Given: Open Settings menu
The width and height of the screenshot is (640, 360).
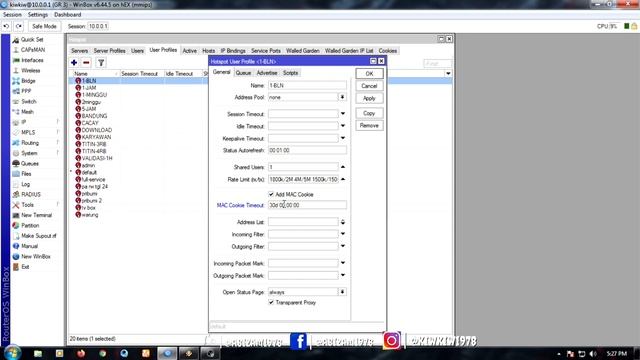Looking at the screenshot, I should point(38,15).
